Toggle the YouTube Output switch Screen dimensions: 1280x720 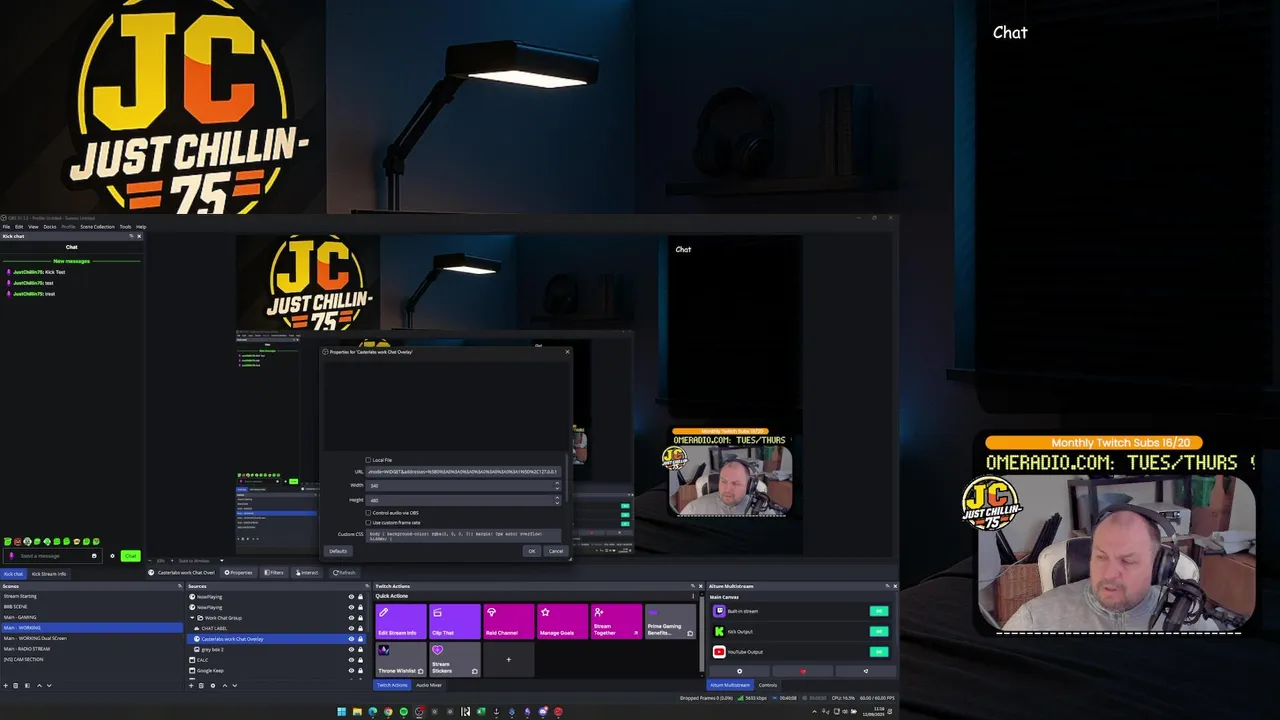pos(879,652)
